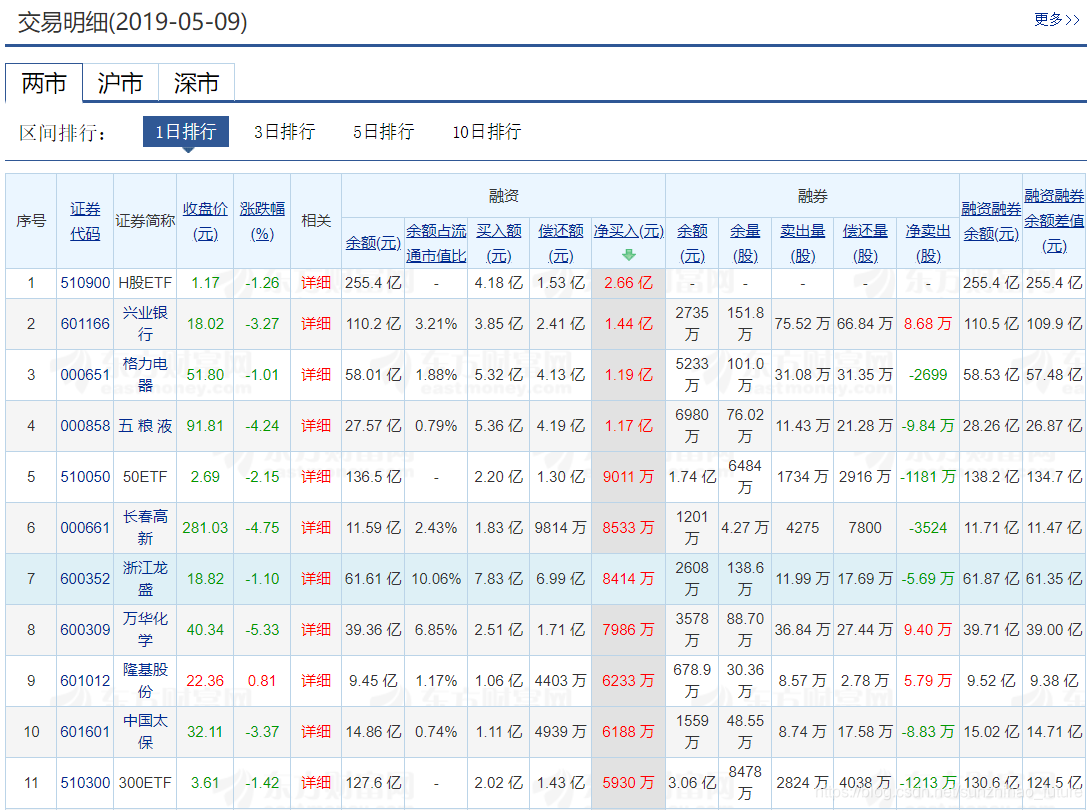Sort by 证券代码 column header
Screen dimensions: 1092x810
point(85,221)
